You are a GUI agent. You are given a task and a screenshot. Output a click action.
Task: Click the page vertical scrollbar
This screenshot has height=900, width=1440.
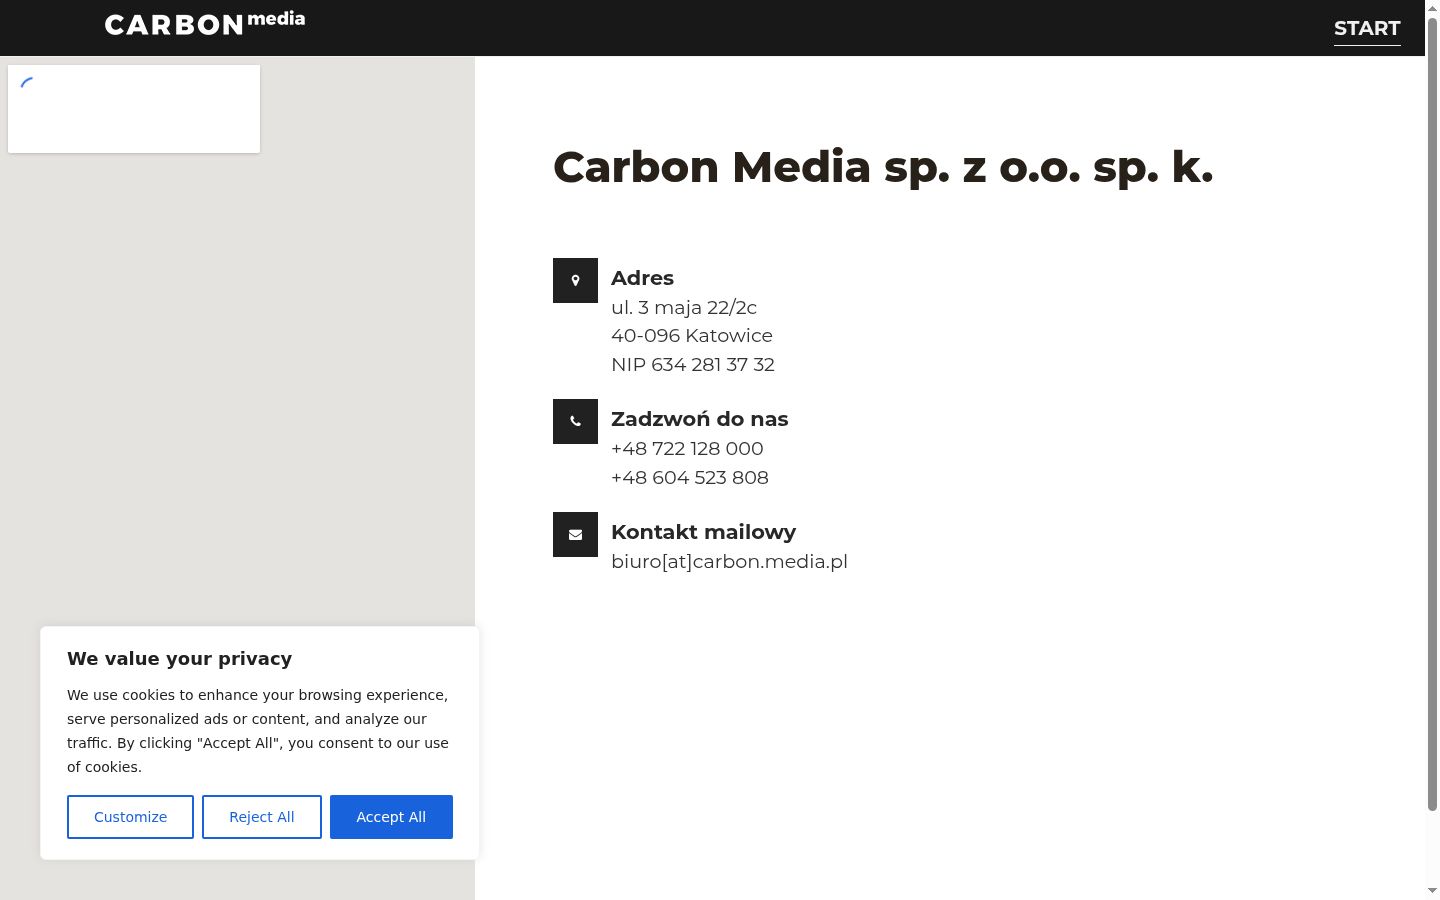pyautogui.click(x=1432, y=415)
